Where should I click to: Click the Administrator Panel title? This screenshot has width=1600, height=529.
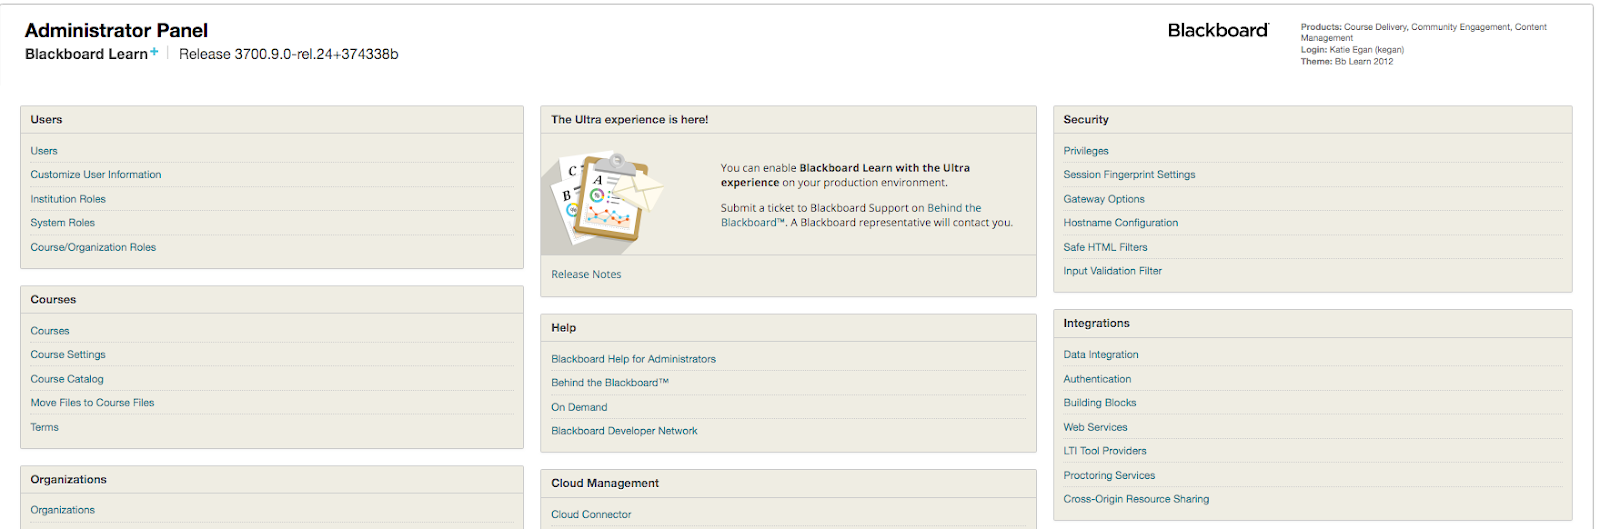[116, 31]
